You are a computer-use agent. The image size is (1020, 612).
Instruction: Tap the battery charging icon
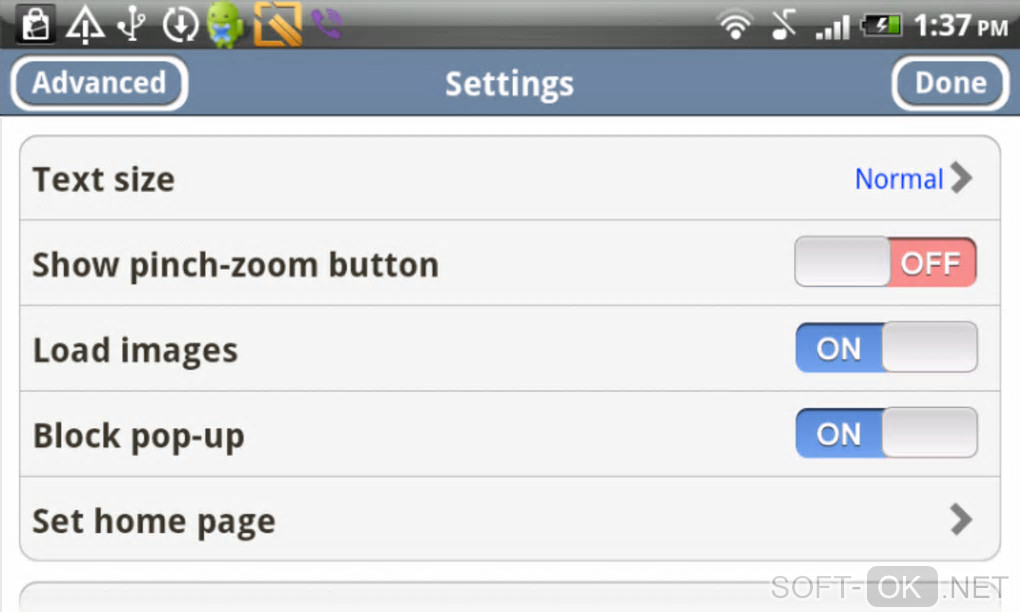[x=882, y=25]
